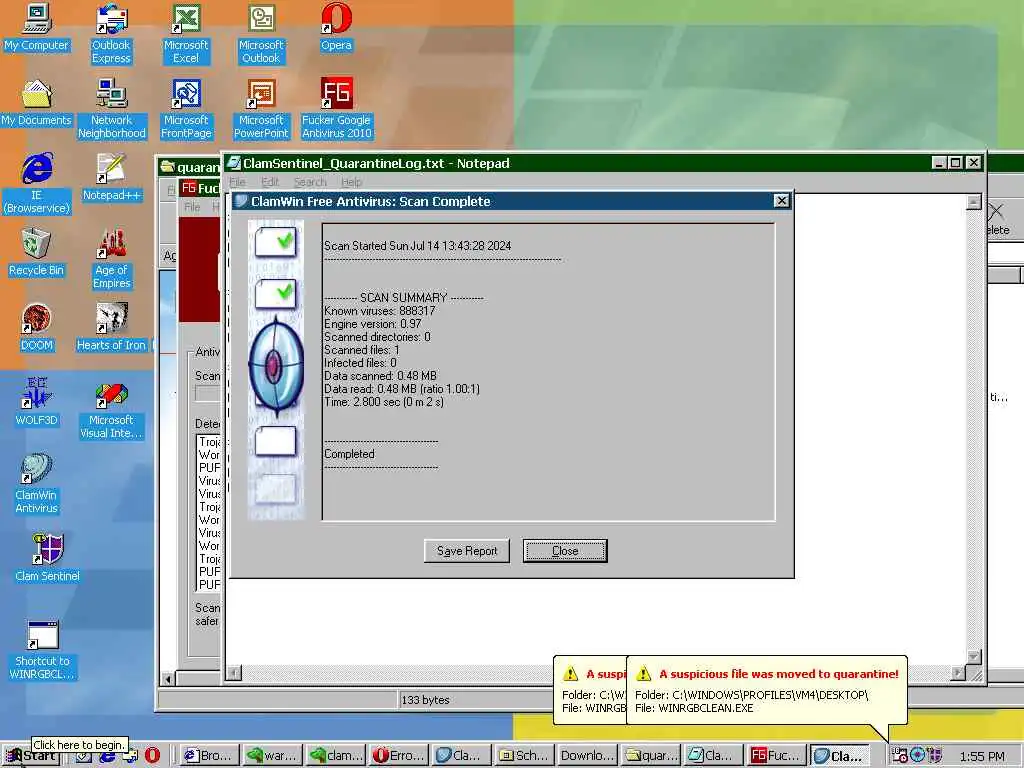Launch Notepad++ desktop shortcut
The image size is (1024, 768).
click(x=111, y=177)
